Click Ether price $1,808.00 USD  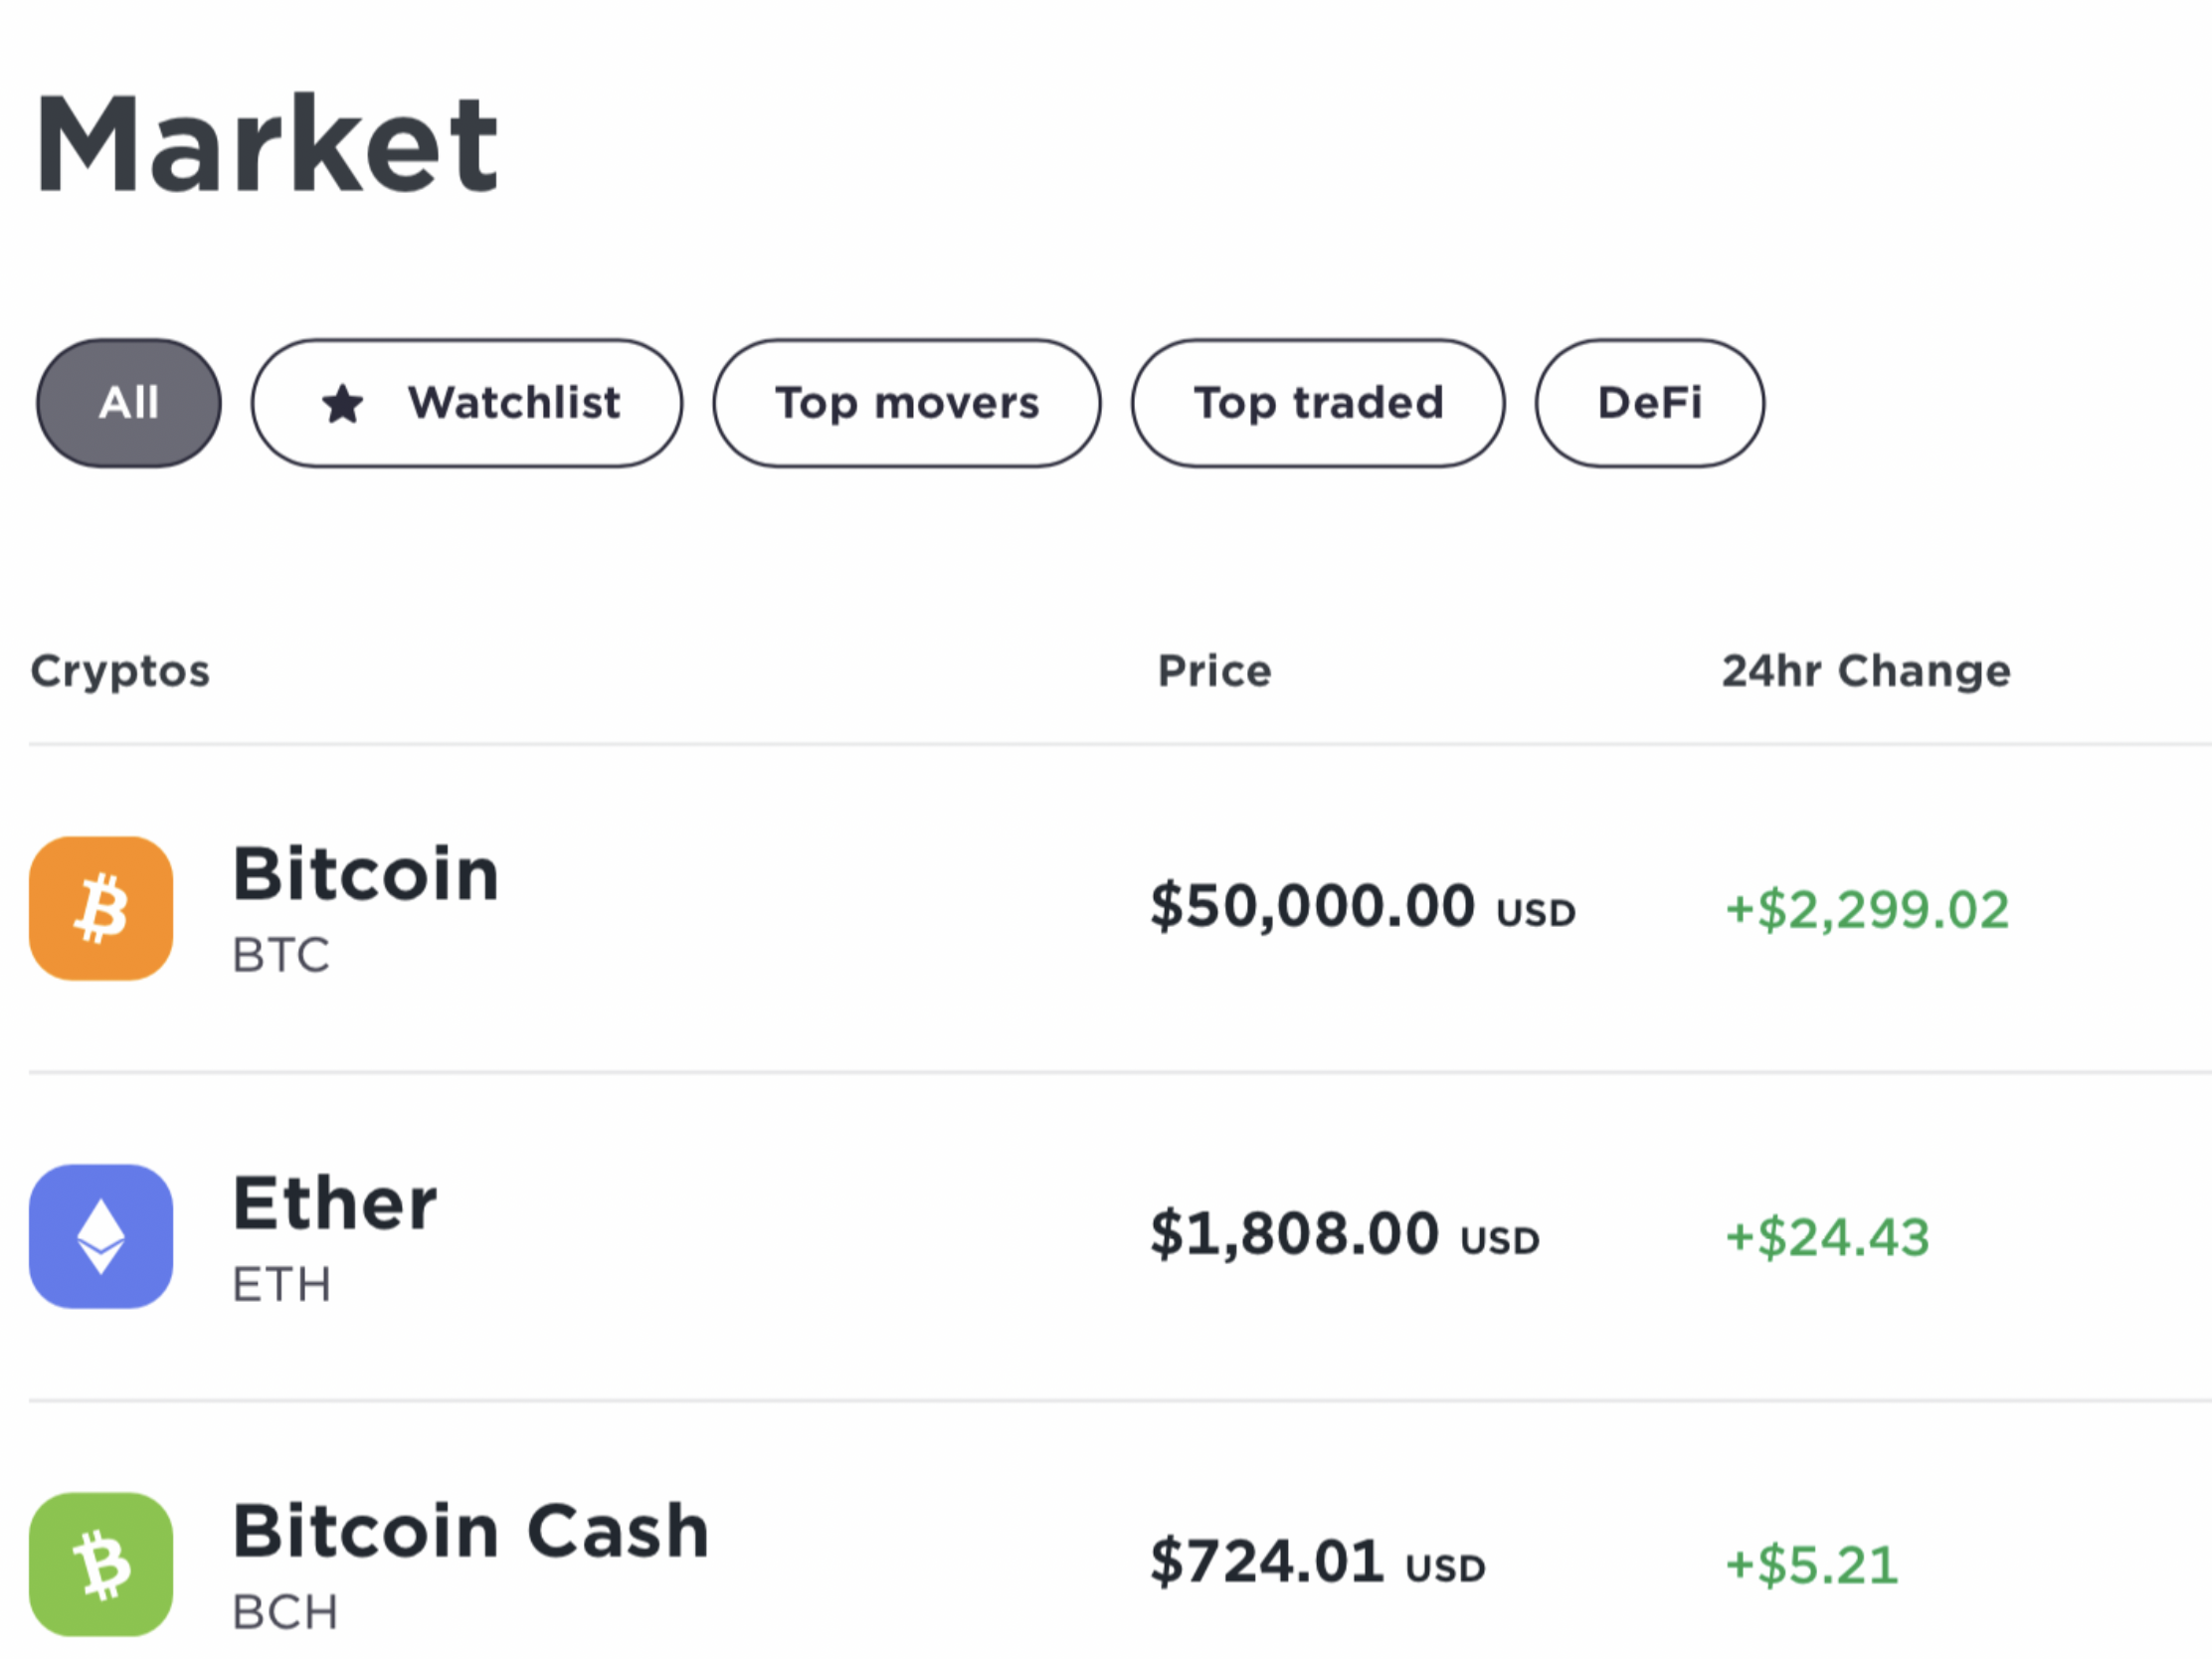click(1345, 1235)
